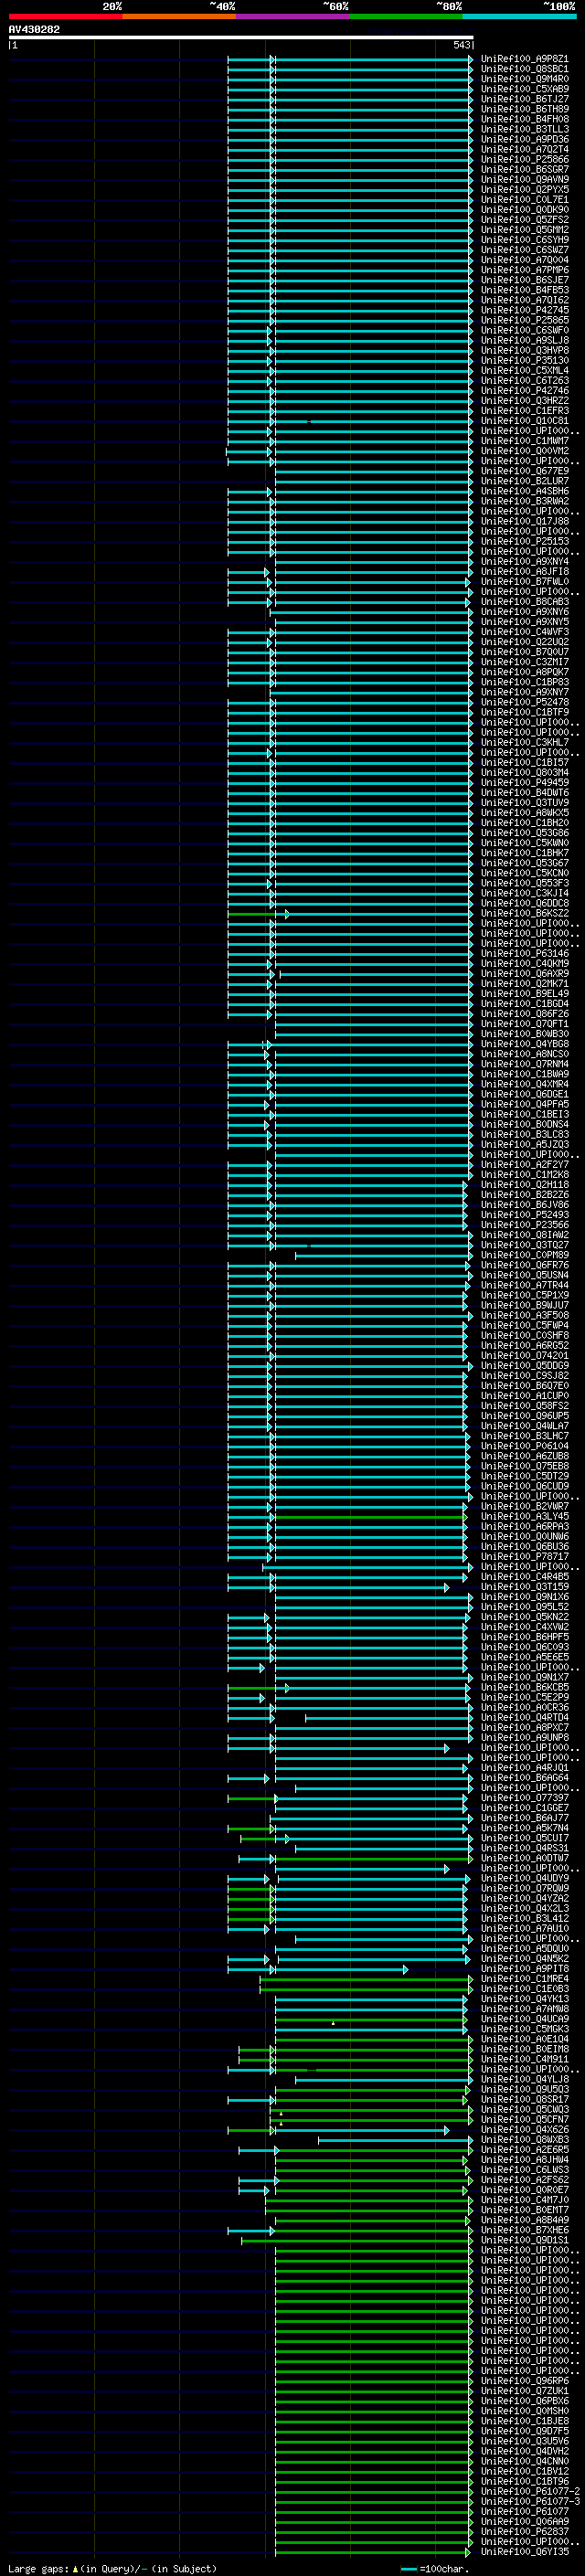Open UniRef100_A9PD36 hit

[525, 139]
